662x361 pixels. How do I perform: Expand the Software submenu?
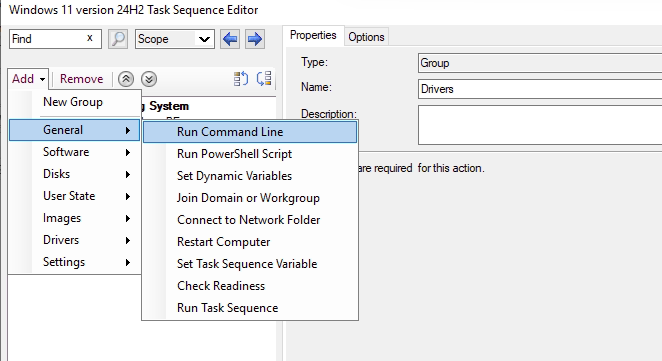pyautogui.click(x=74, y=152)
